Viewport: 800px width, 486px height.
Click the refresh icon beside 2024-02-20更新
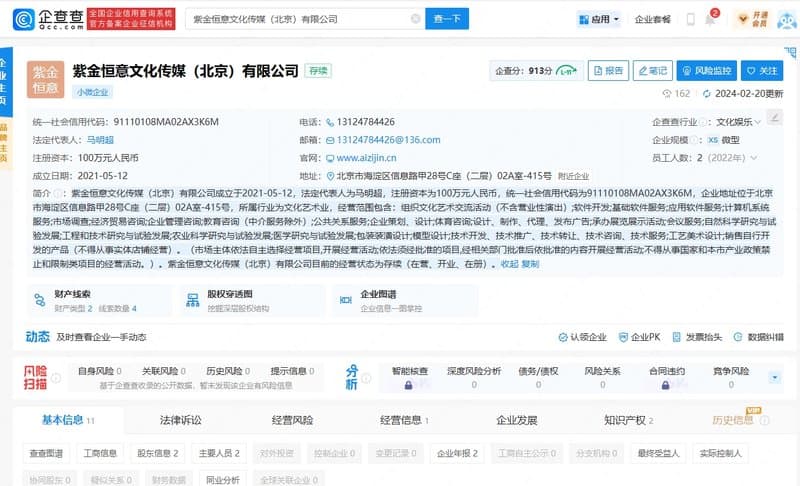pyautogui.click(x=707, y=94)
